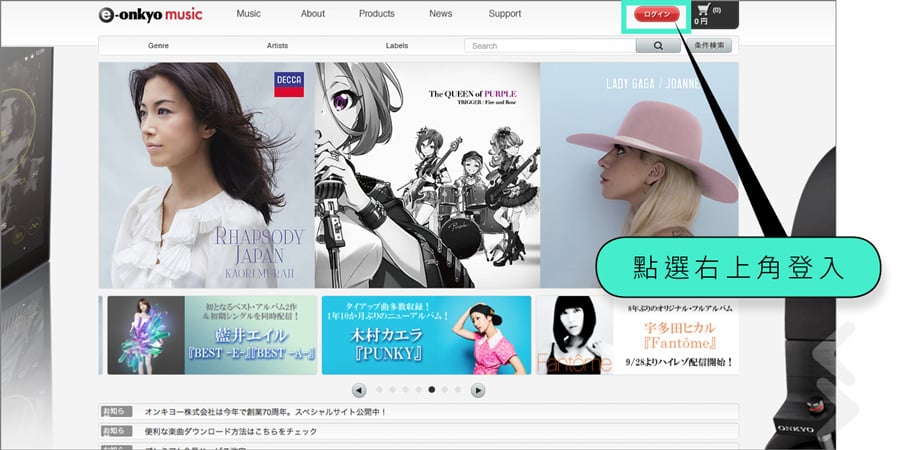Select the first carousel dot
912x450 pixels.
tap(379, 390)
